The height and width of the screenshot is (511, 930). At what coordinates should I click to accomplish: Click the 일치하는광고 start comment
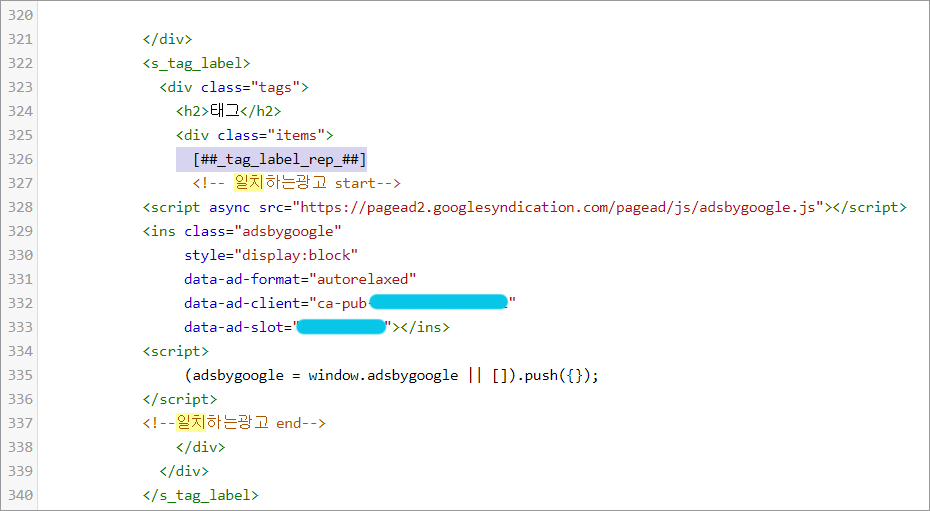point(297,183)
